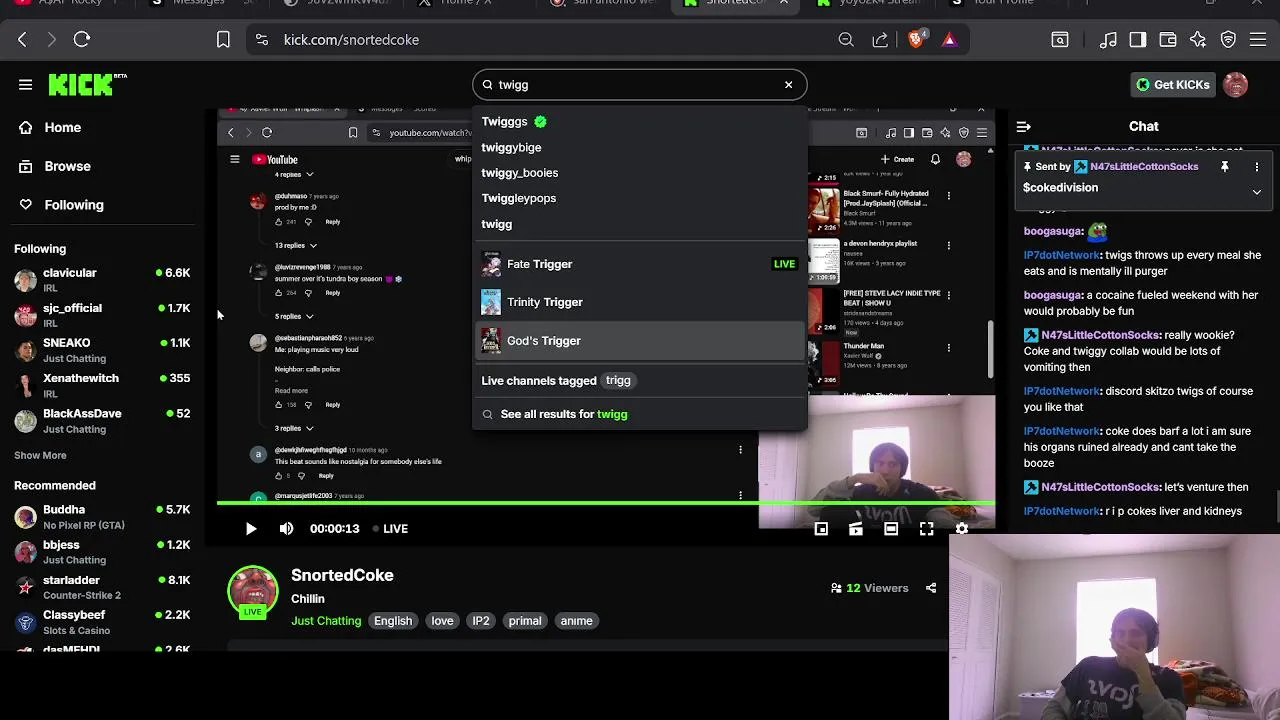Select the Twigggs verified search suggestion
The height and width of the screenshot is (720, 1280).
click(640, 122)
